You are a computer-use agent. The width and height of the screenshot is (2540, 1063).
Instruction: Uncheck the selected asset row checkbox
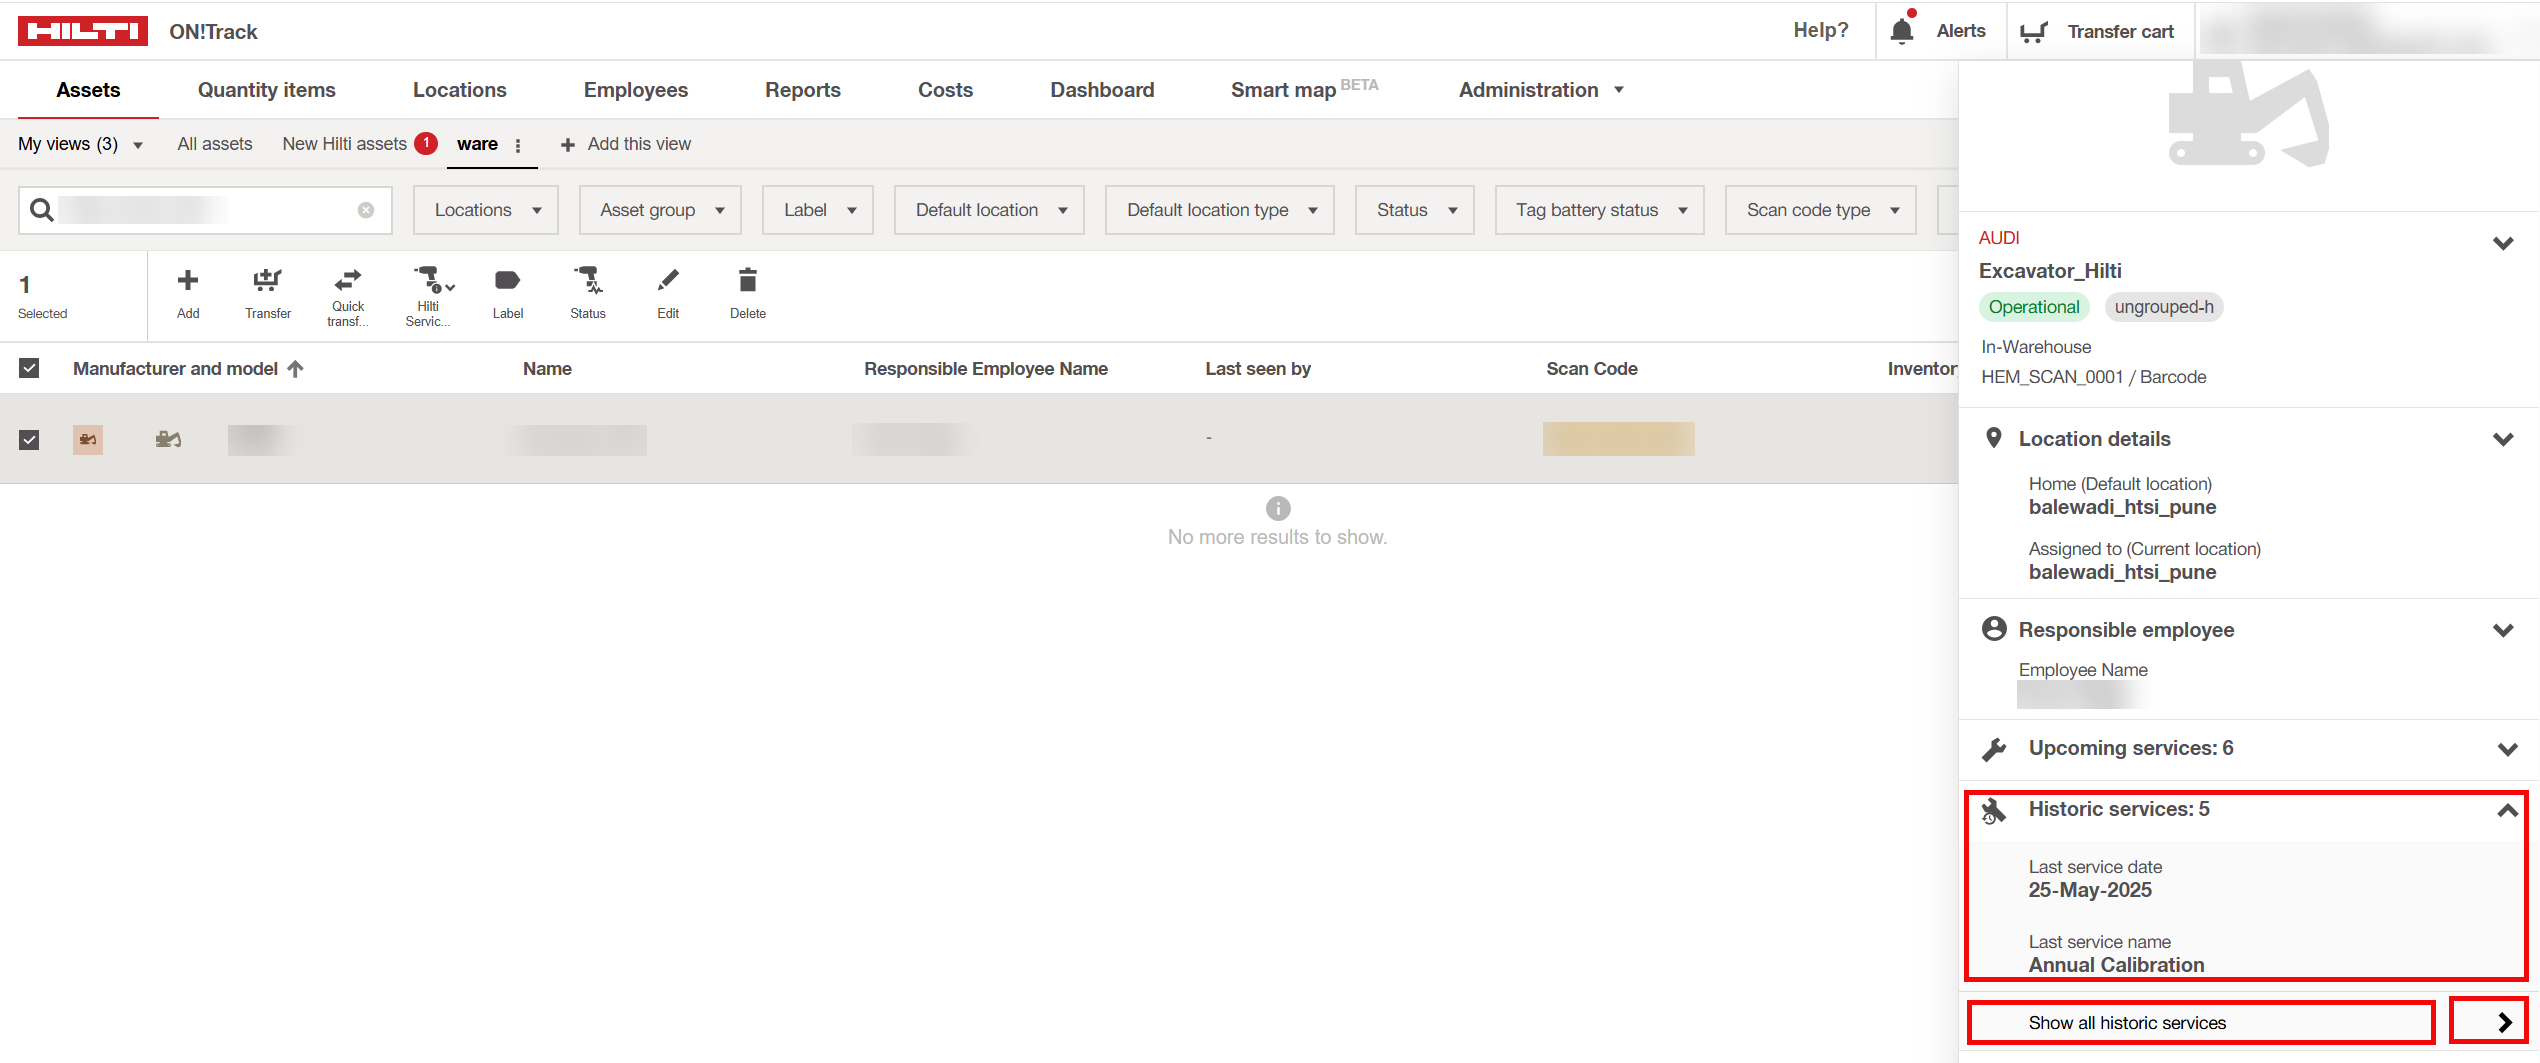point(29,440)
